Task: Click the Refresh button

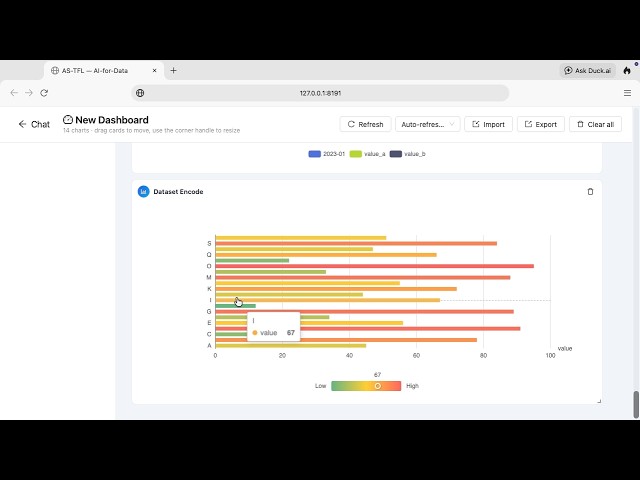Action: coord(365,124)
